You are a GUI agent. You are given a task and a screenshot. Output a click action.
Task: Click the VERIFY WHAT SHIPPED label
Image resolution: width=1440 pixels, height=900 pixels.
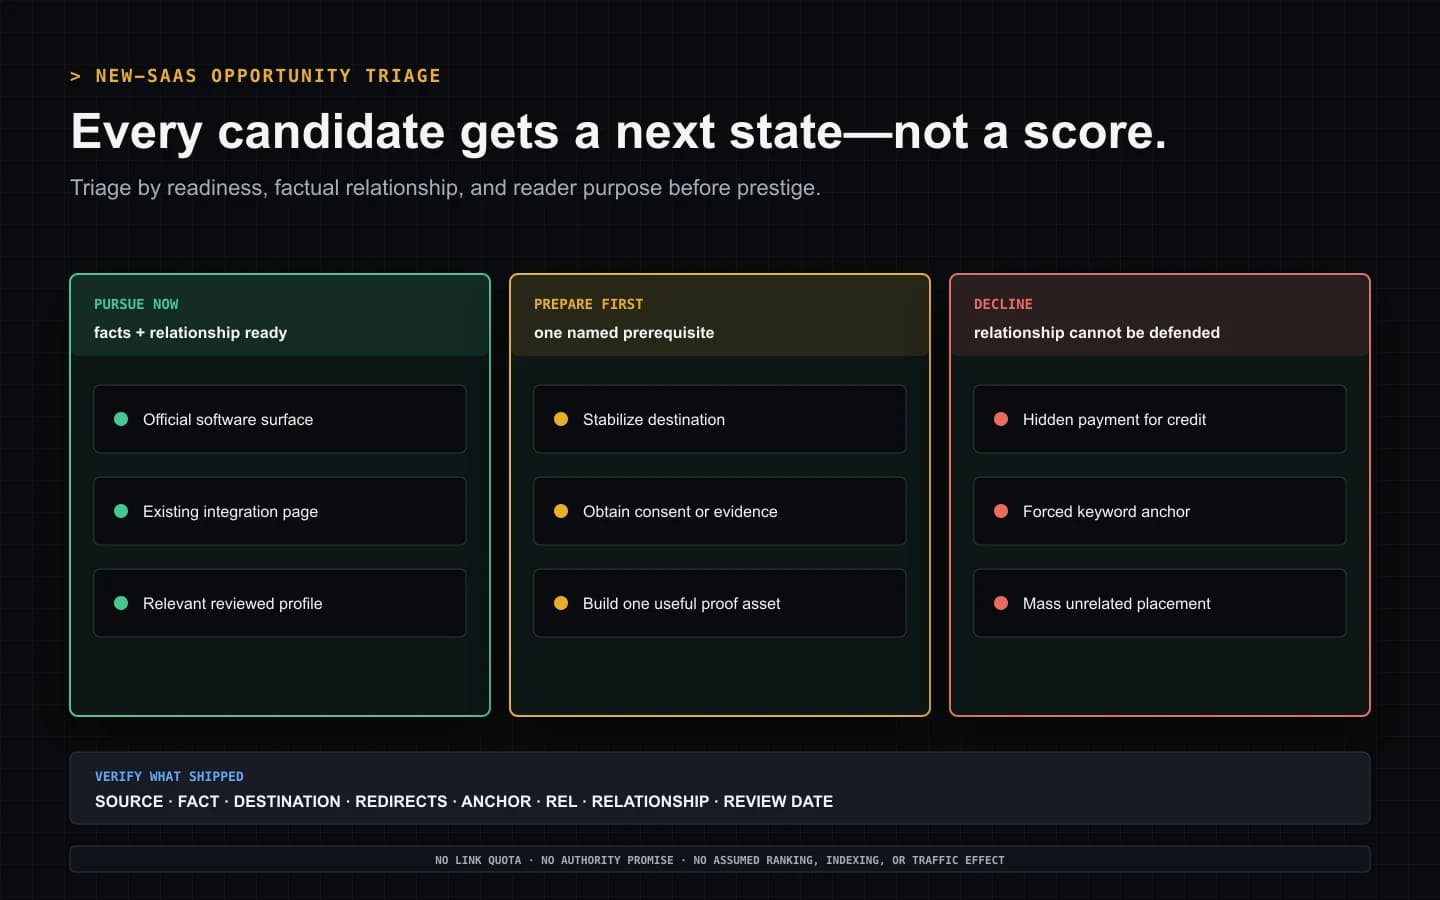tap(169, 776)
